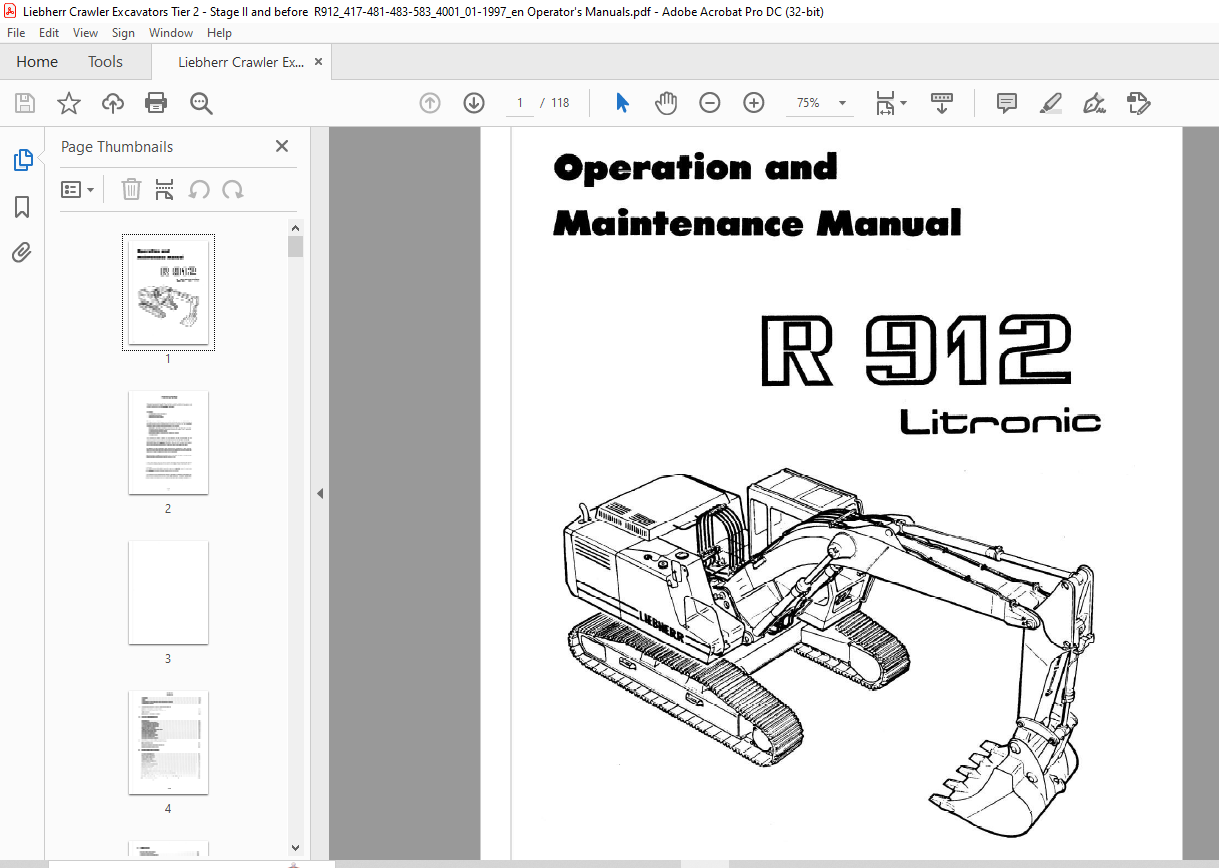Select the arrow selection tool

click(622, 103)
